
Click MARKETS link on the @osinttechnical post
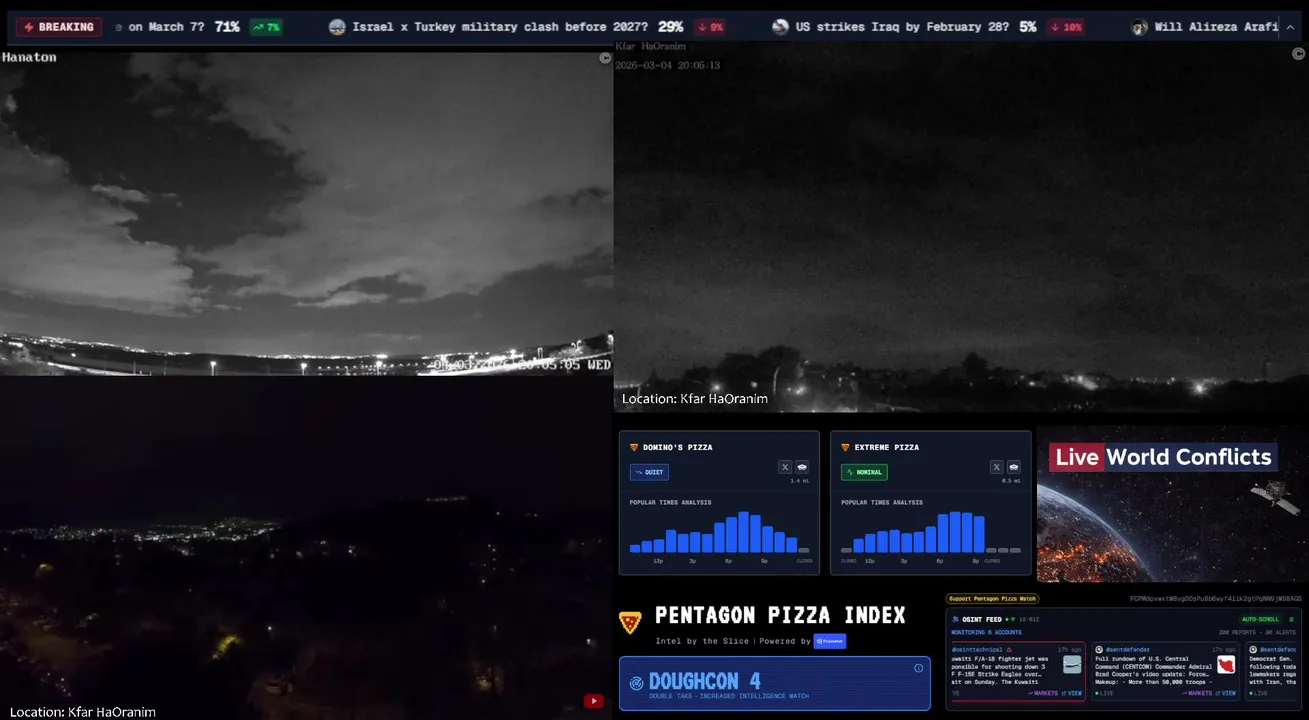pos(1043,693)
